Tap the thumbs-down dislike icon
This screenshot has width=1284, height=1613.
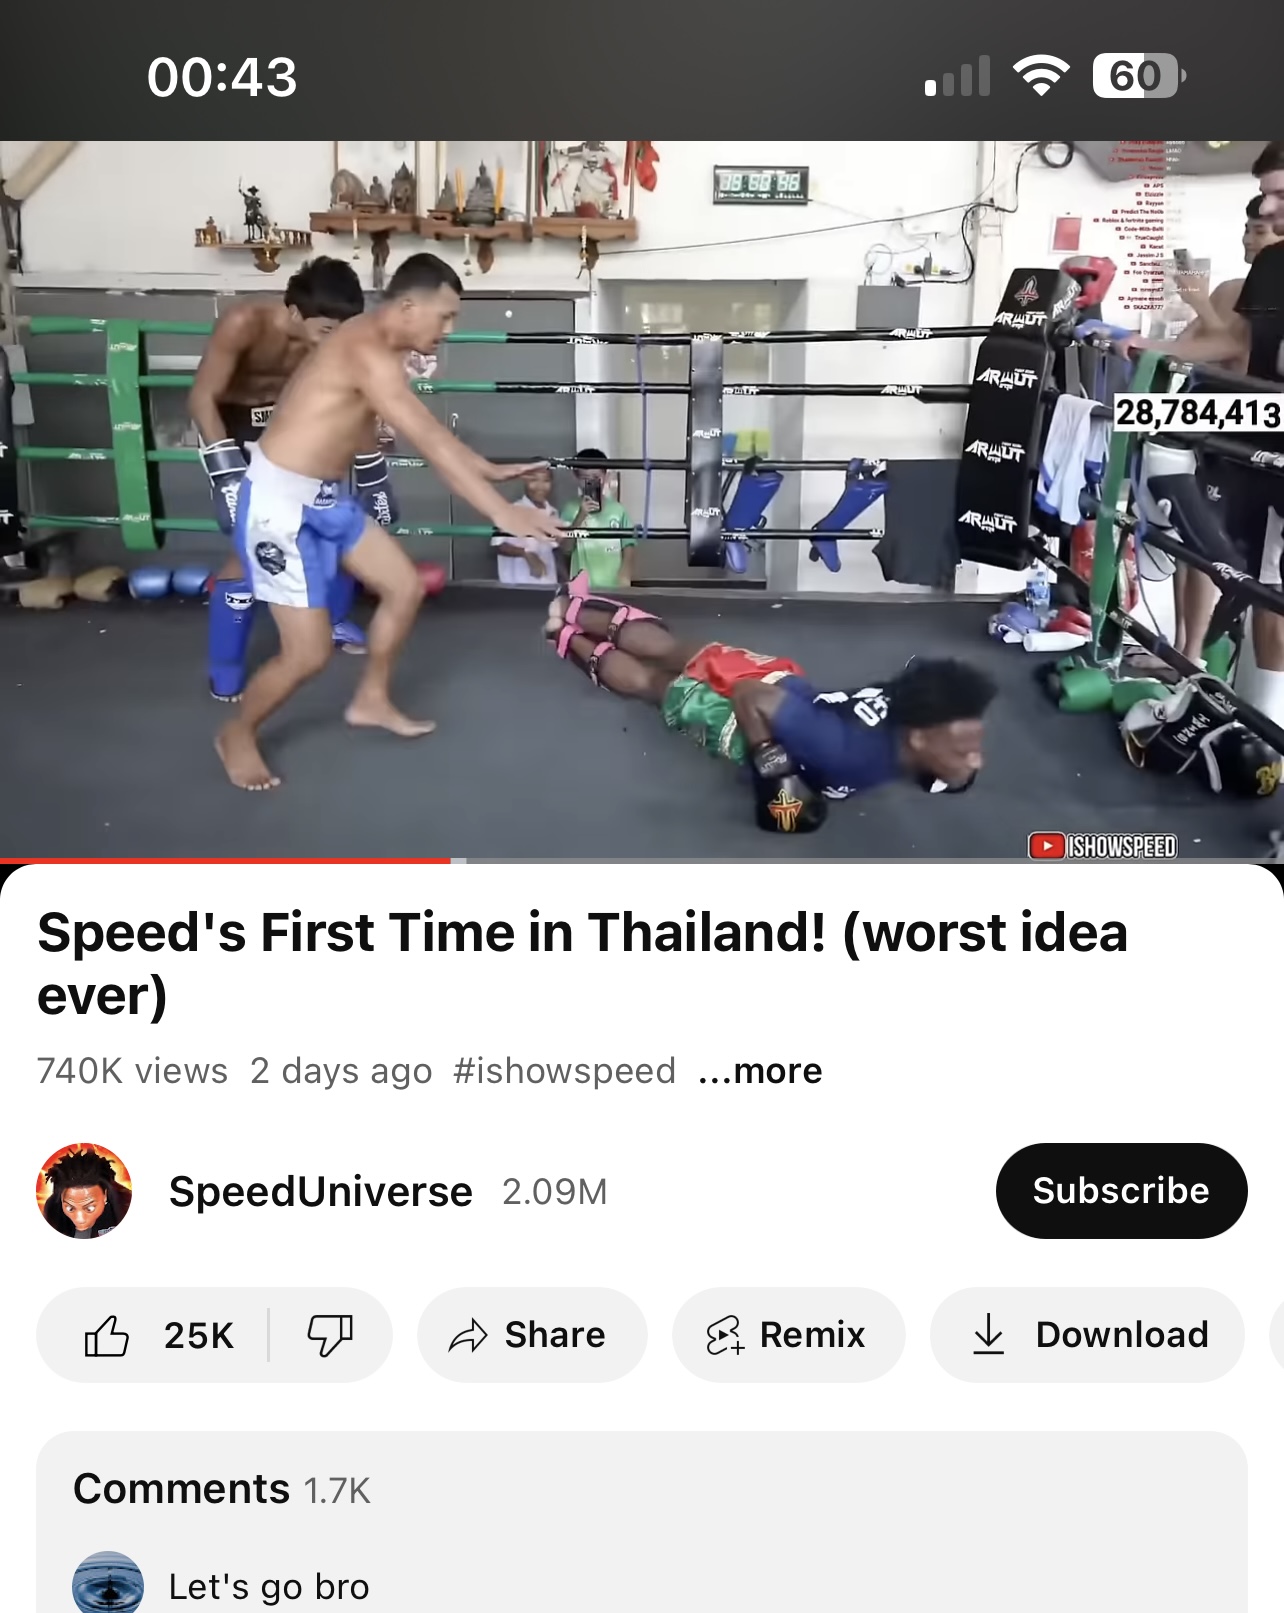329,1335
